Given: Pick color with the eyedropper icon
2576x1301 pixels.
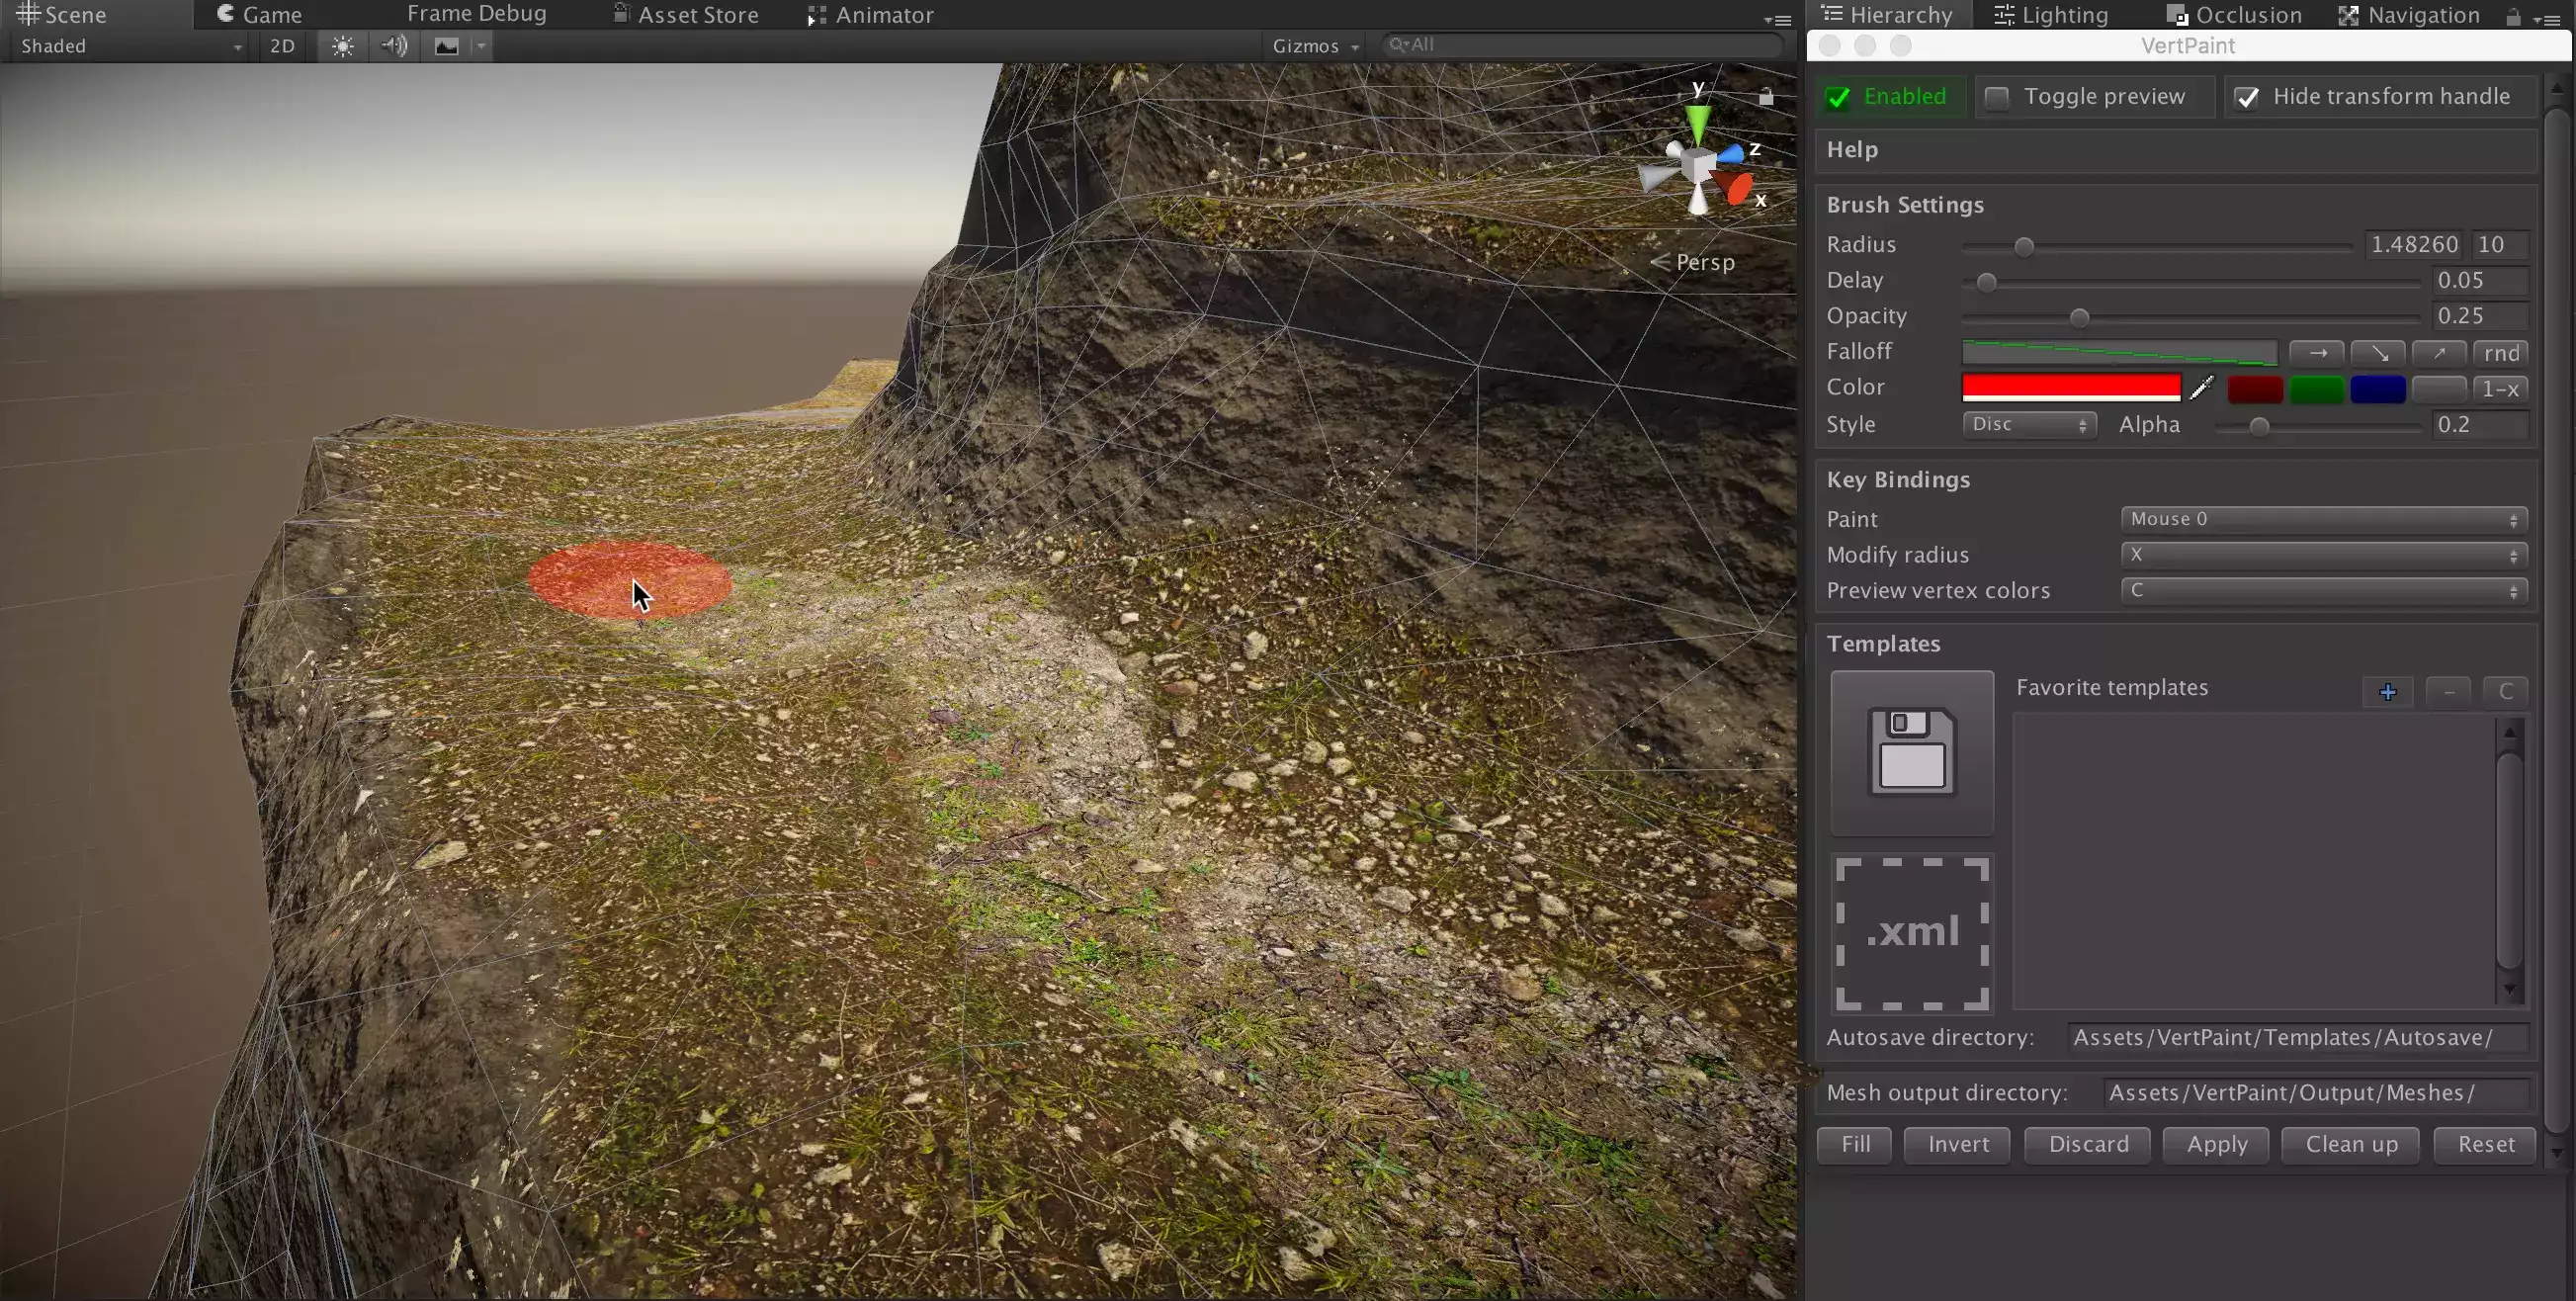Looking at the screenshot, I should coord(2201,388).
